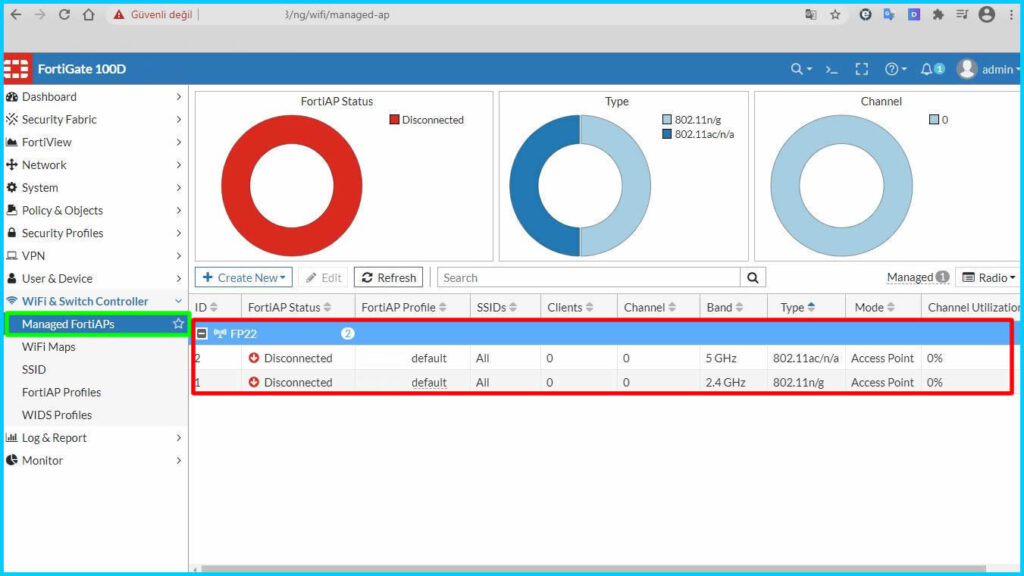
Task: Click the FortiGate logo icon
Action: click(16, 69)
